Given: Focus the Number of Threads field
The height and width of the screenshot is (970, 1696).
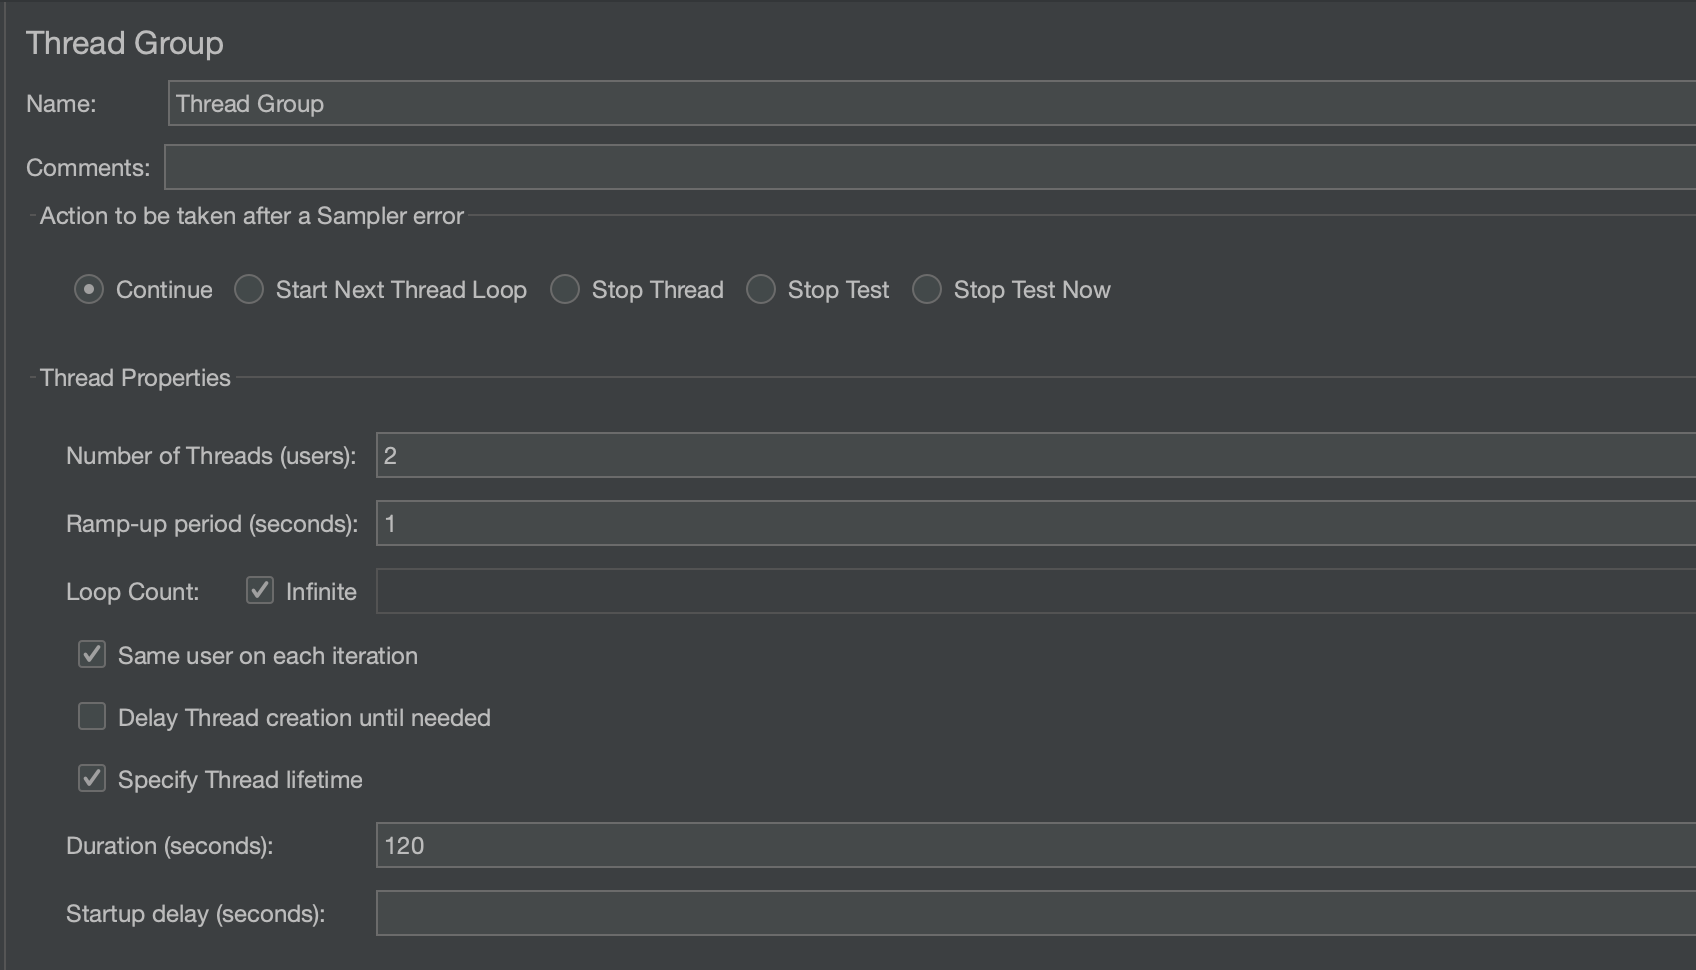Looking at the screenshot, I should [1036, 456].
